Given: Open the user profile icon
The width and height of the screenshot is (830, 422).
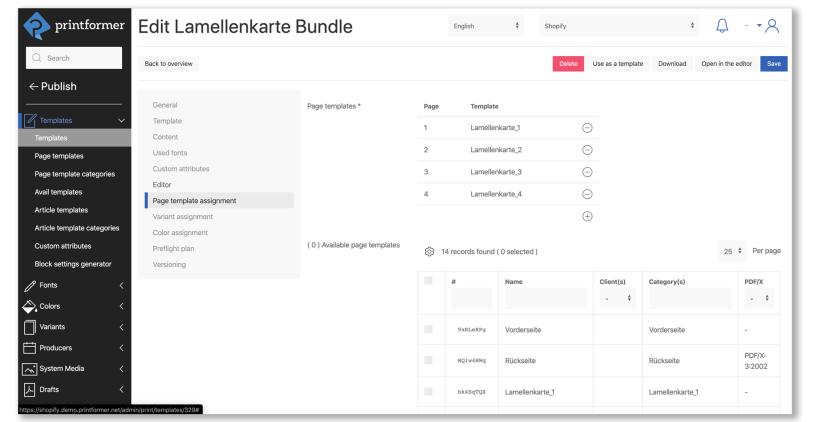Looking at the screenshot, I should point(771,26).
